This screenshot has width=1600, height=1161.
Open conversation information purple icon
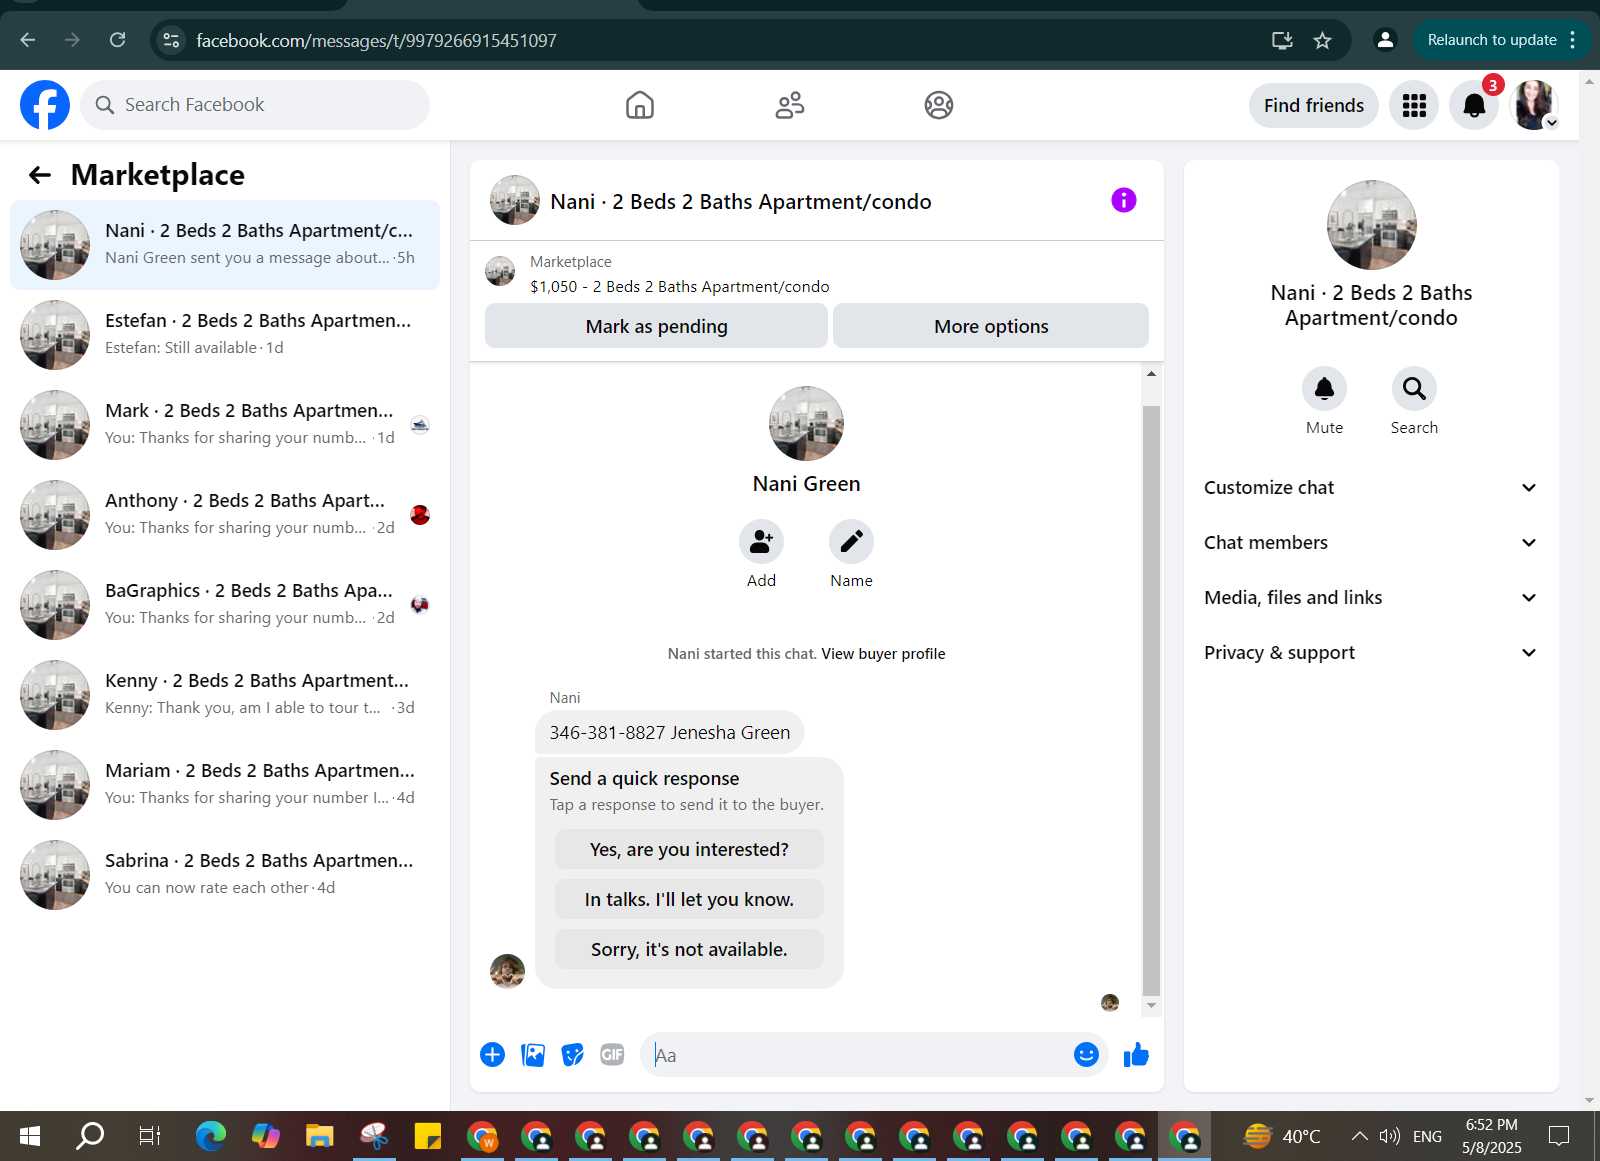[1124, 200]
